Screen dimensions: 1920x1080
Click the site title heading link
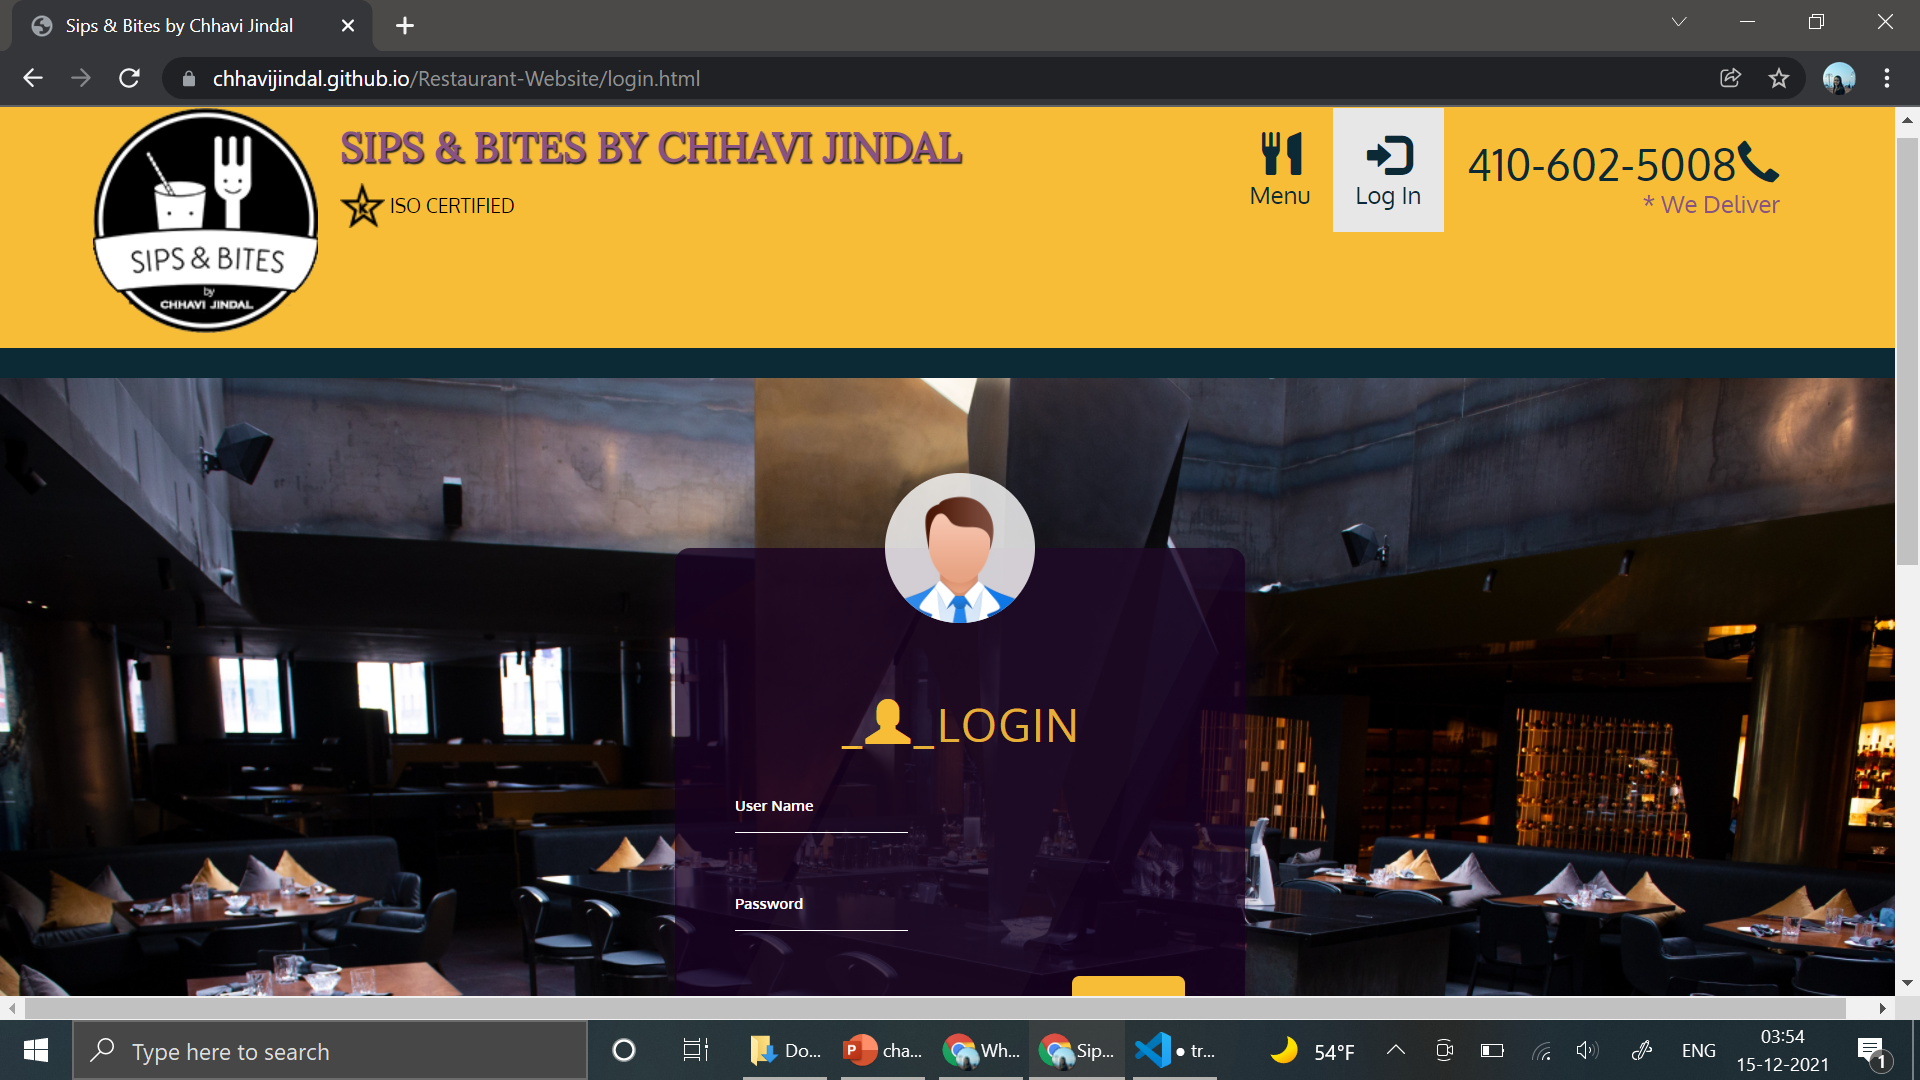click(651, 149)
